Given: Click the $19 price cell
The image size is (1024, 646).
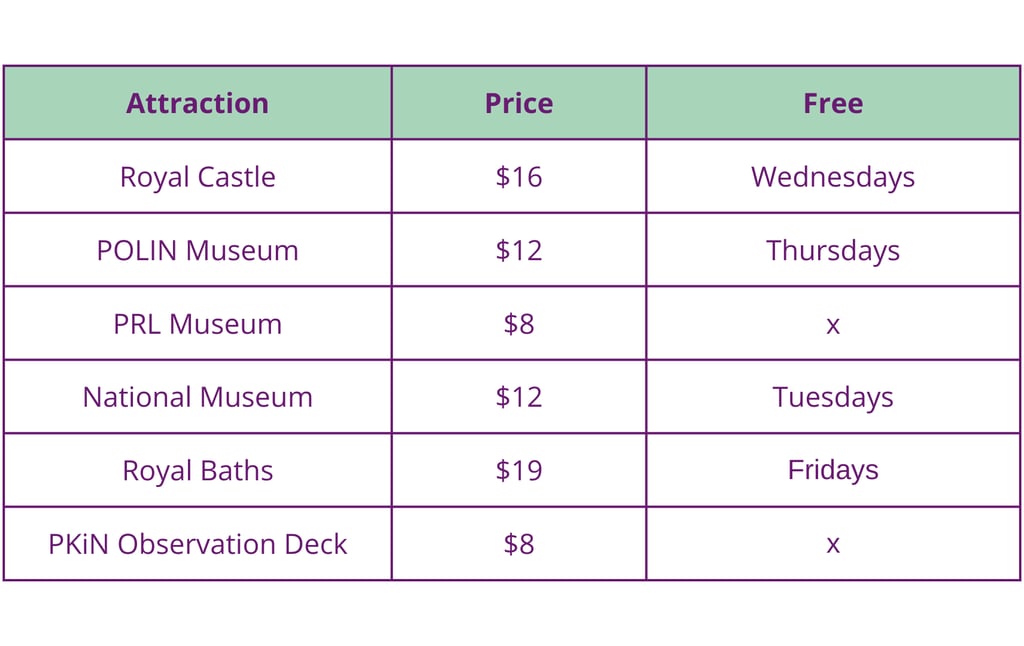Looking at the screenshot, I should point(518,470).
